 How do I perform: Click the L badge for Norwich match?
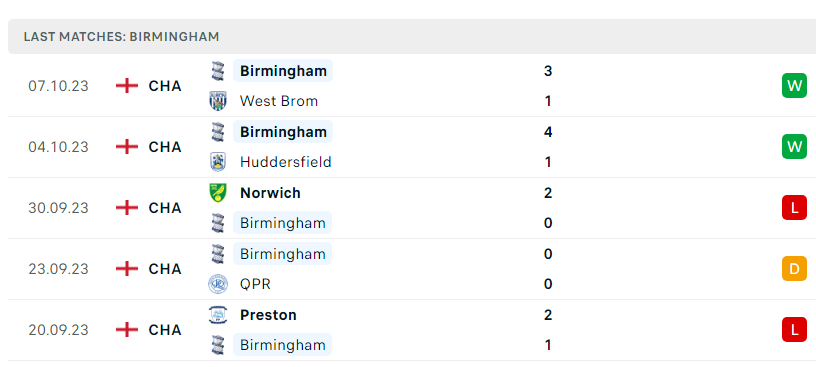point(794,208)
